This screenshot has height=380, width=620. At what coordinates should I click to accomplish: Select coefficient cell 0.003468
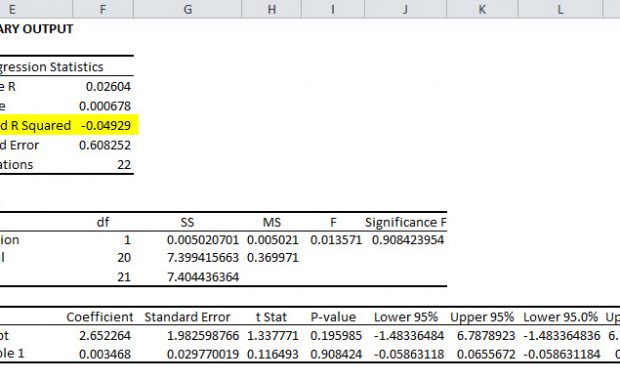coord(105,354)
